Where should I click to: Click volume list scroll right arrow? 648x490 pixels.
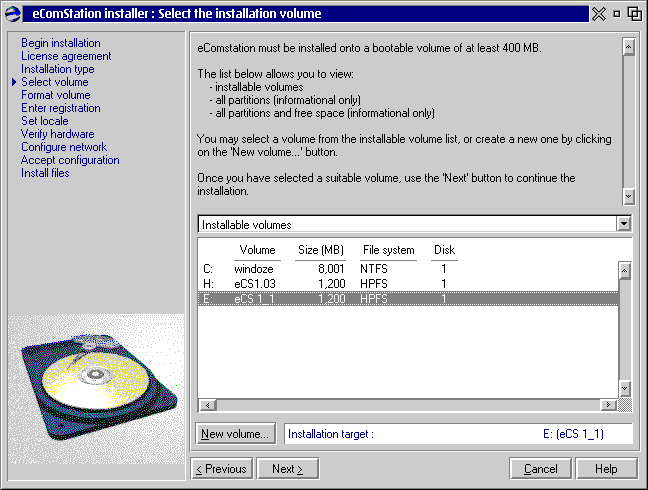pyautogui.click(x=608, y=405)
